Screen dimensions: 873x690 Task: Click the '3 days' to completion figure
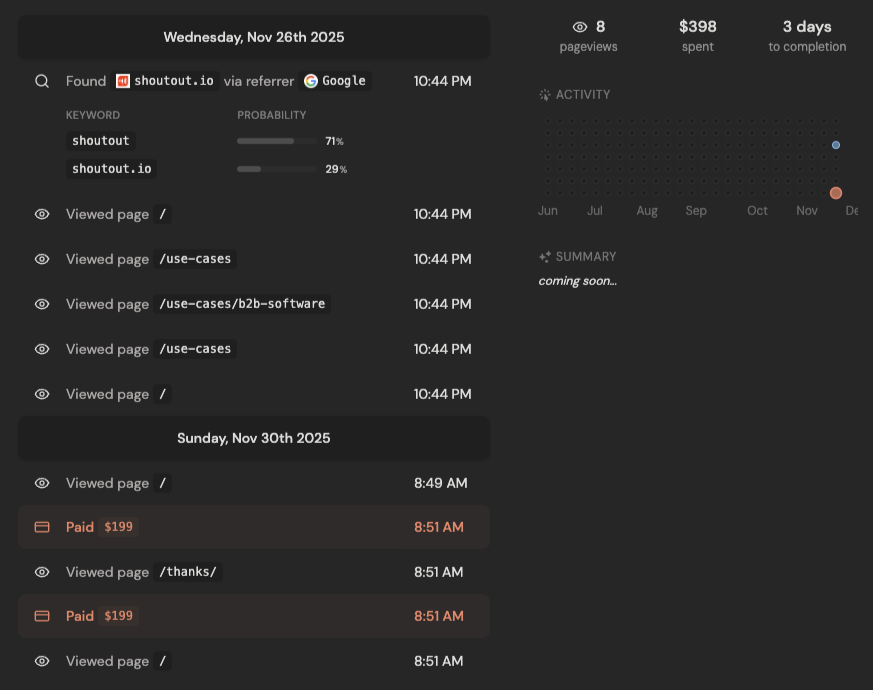point(807,27)
